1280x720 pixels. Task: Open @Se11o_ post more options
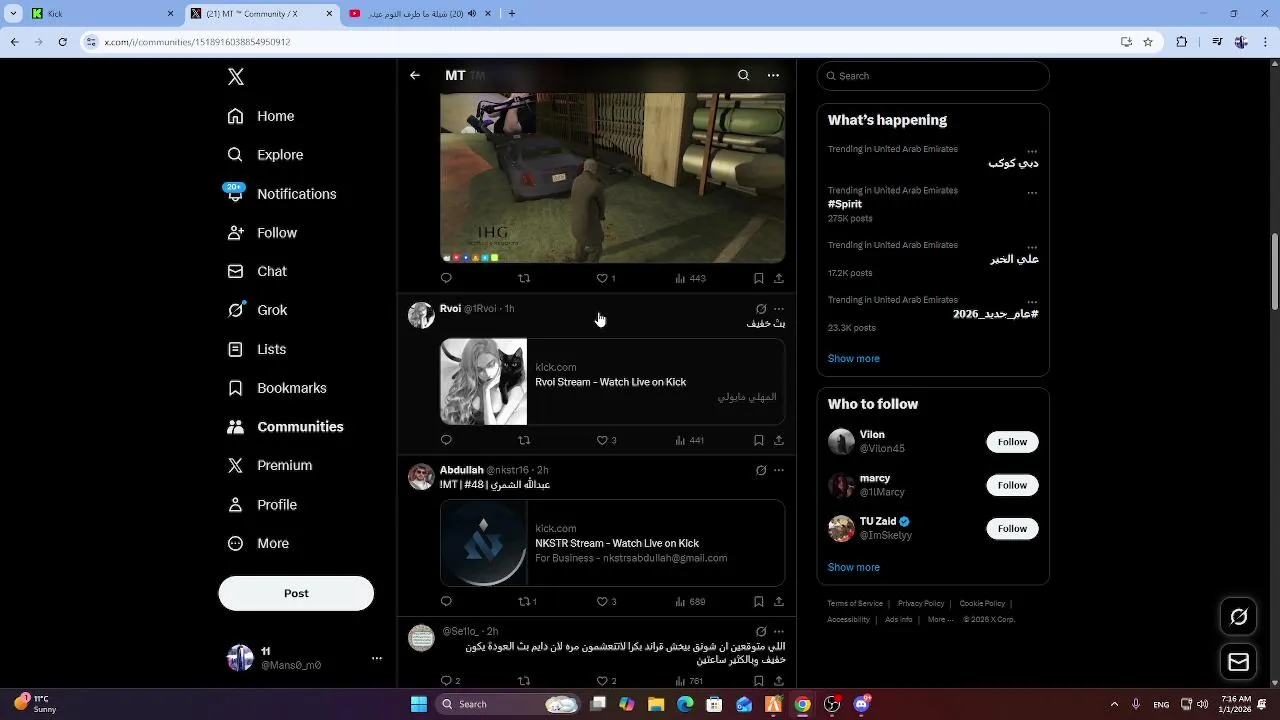click(x=779, y=632)
